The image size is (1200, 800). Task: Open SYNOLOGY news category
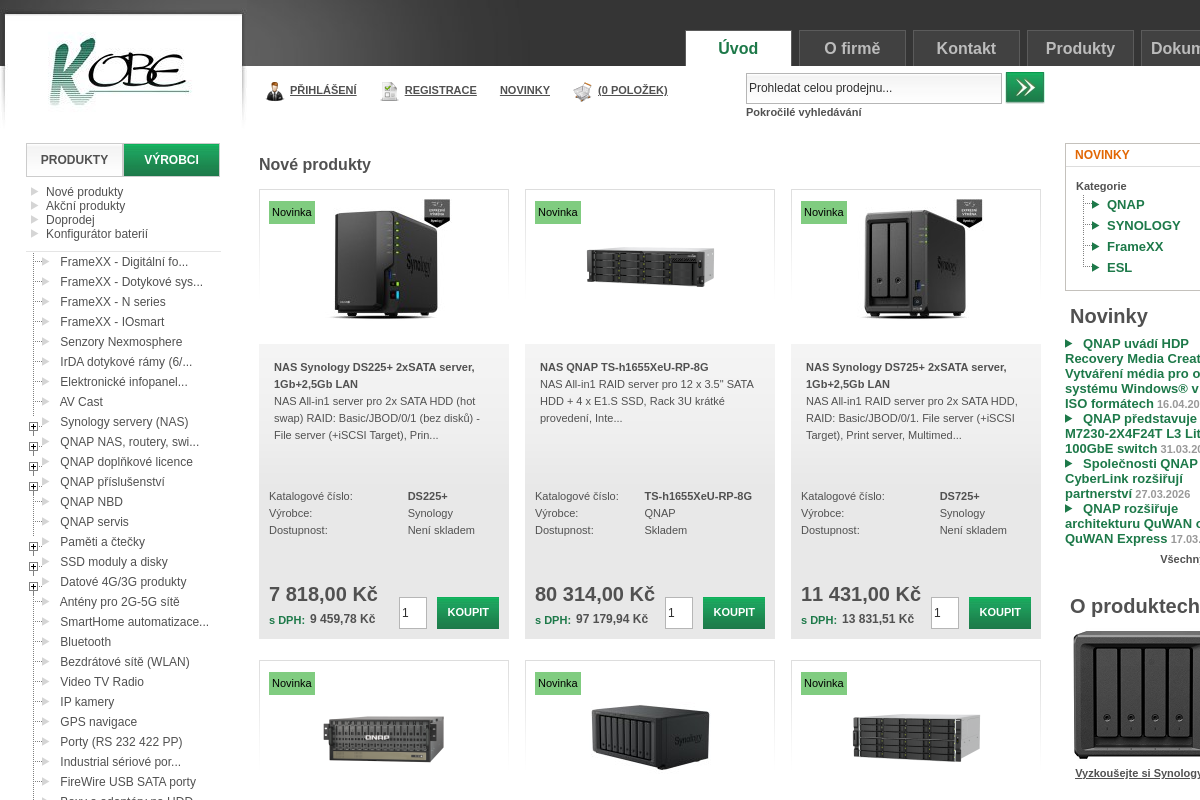click(1143, 226)
